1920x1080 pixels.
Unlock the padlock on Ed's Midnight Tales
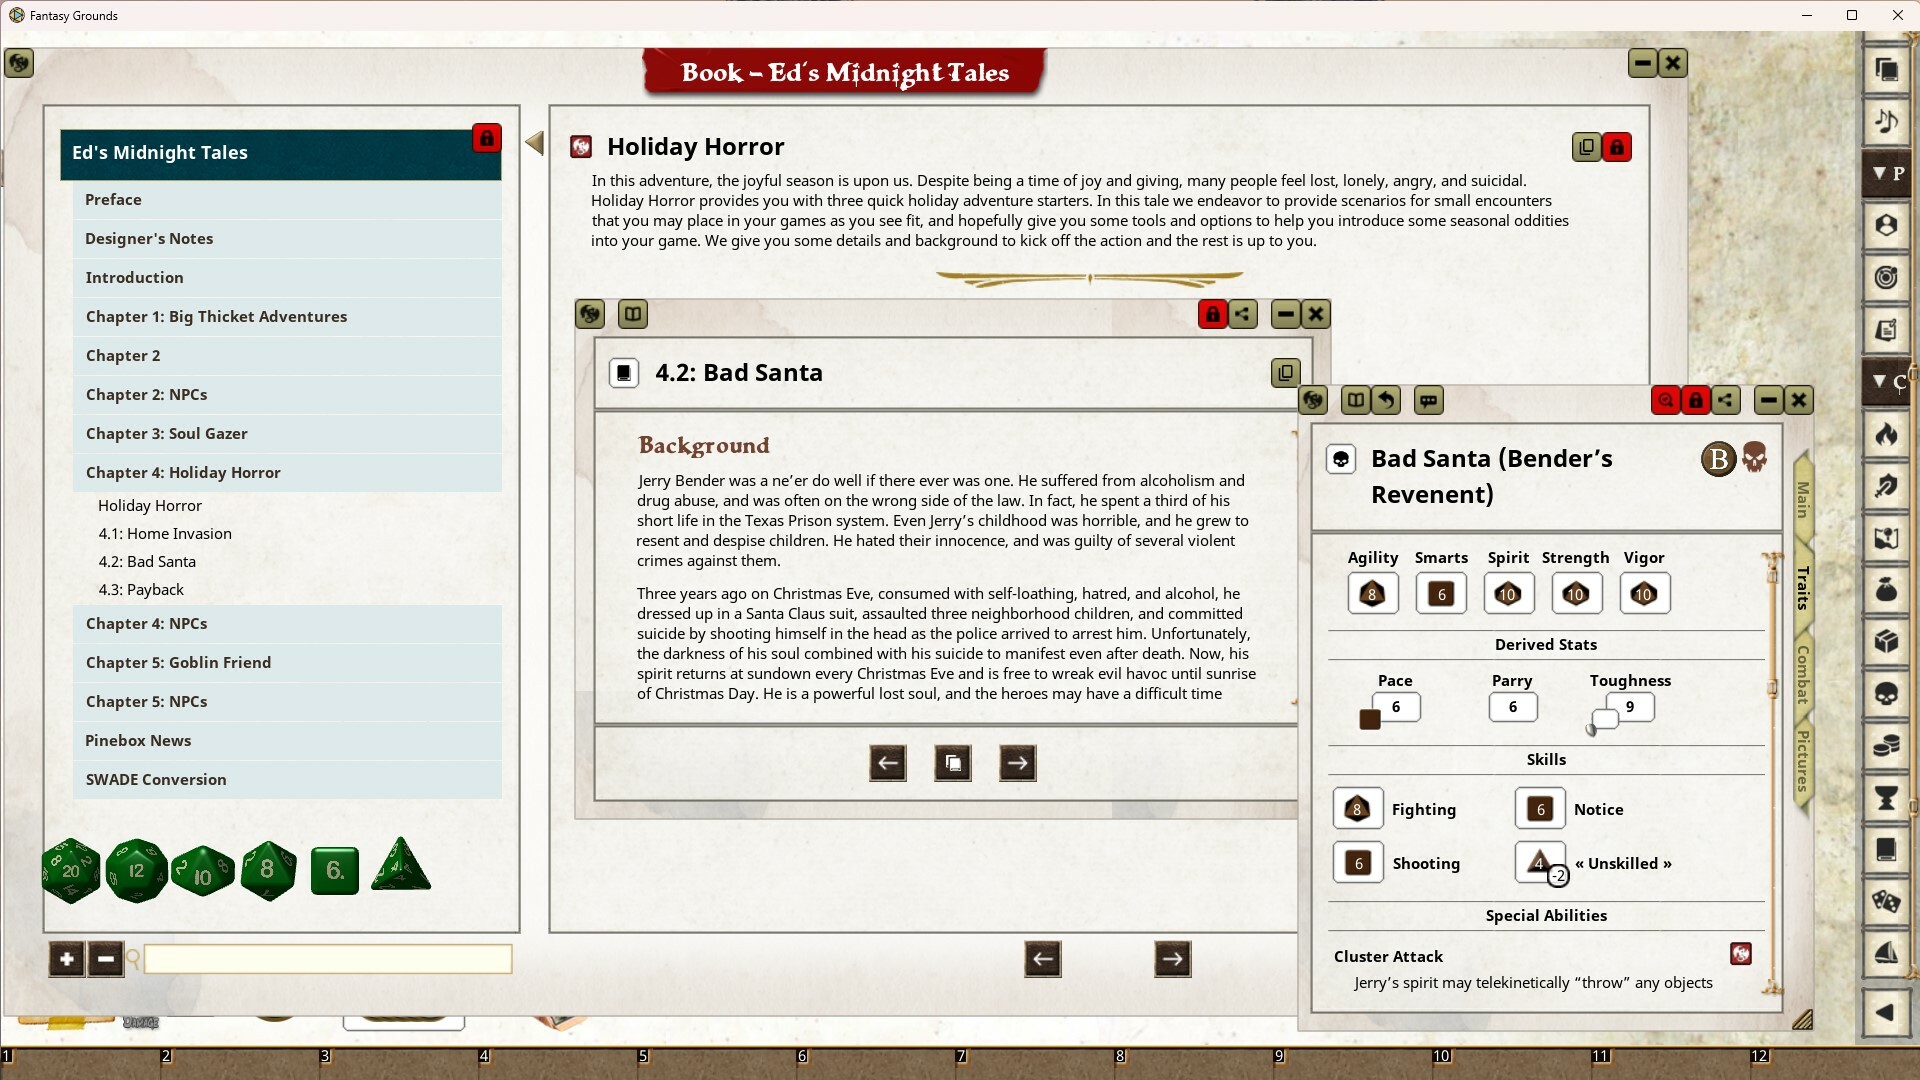[486, 139]
